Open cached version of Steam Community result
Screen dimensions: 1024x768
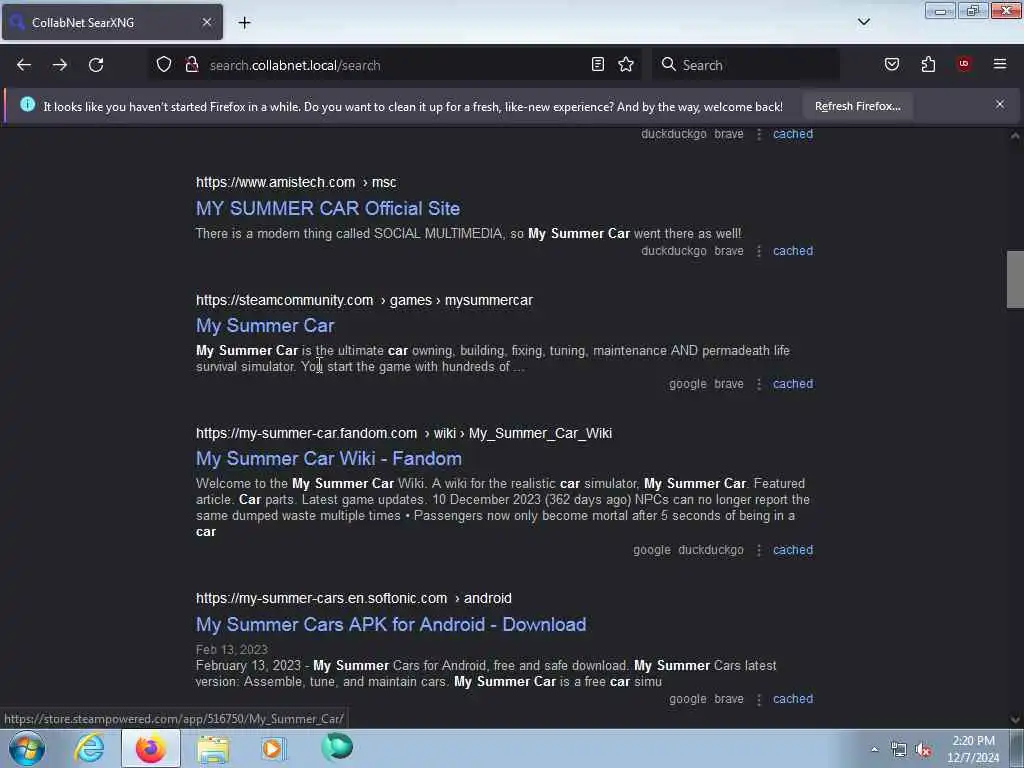point(793,384)
